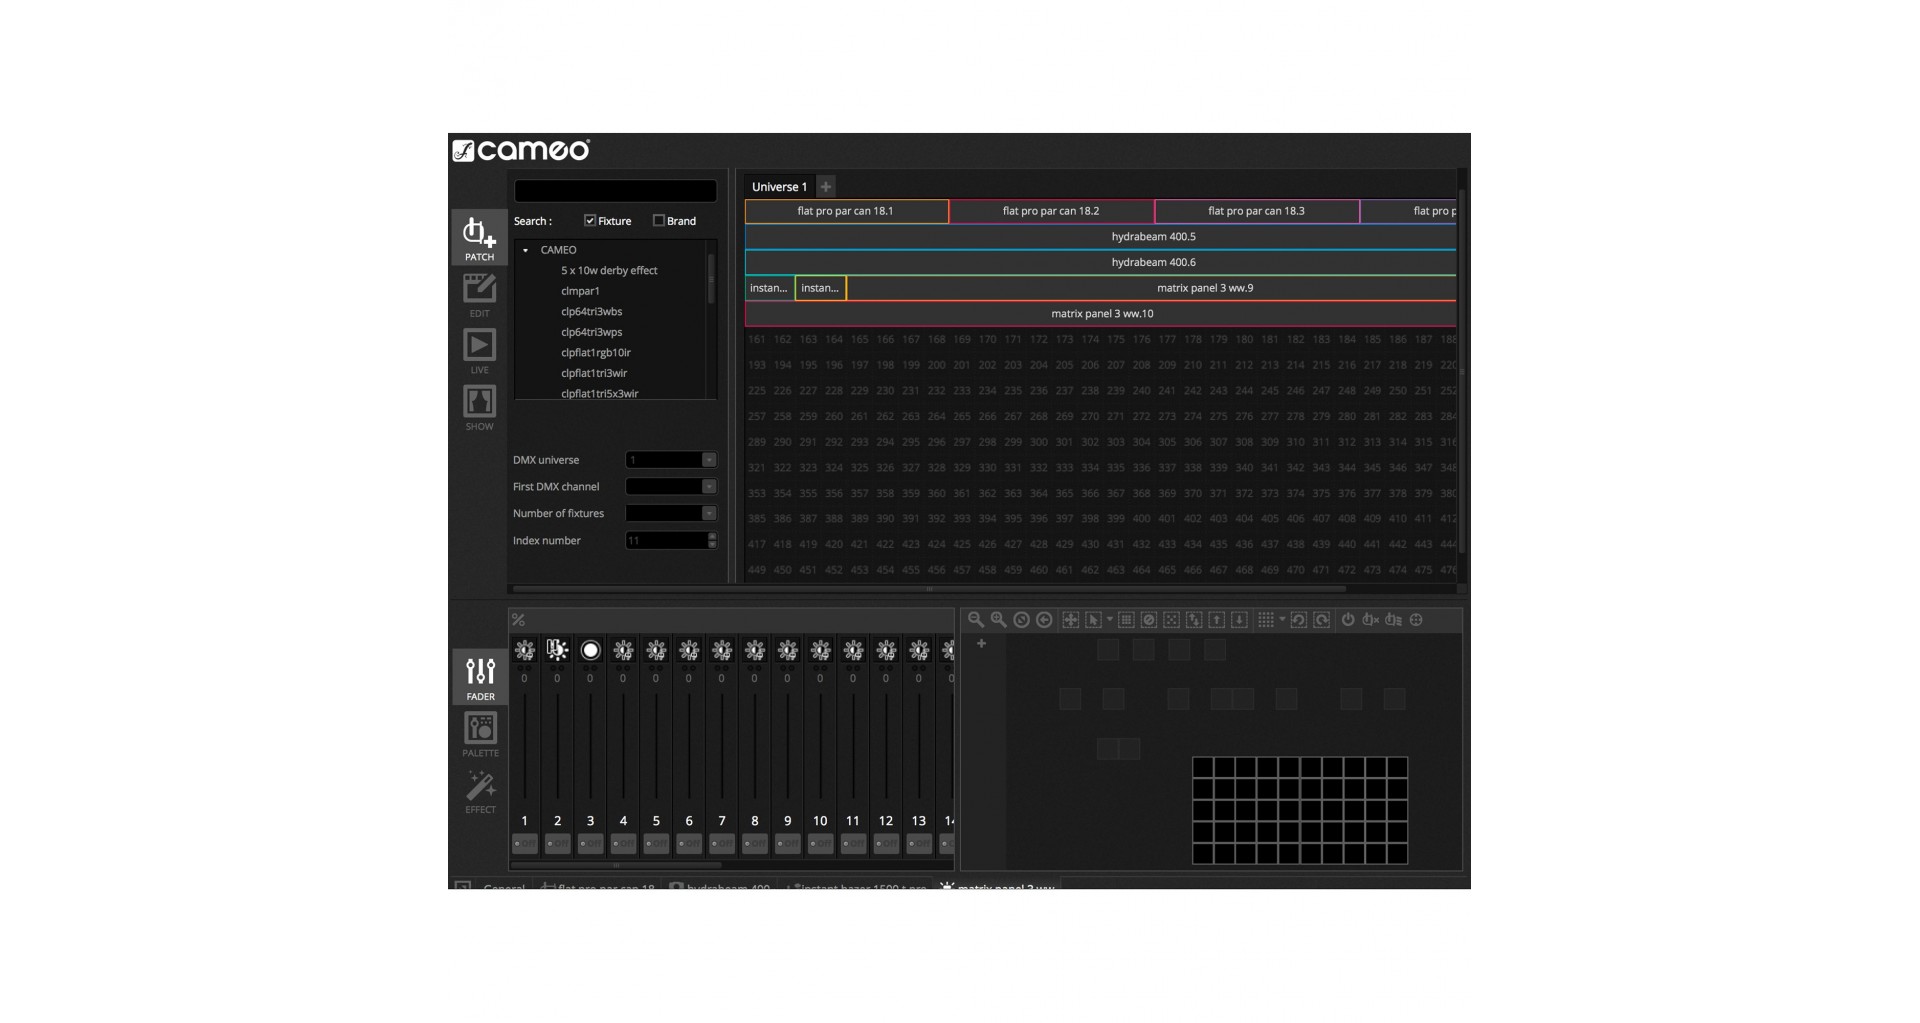Click the fader 5 slider track
The height and width of the screenshot is (1023, 1920).
(x=656, y=750)
